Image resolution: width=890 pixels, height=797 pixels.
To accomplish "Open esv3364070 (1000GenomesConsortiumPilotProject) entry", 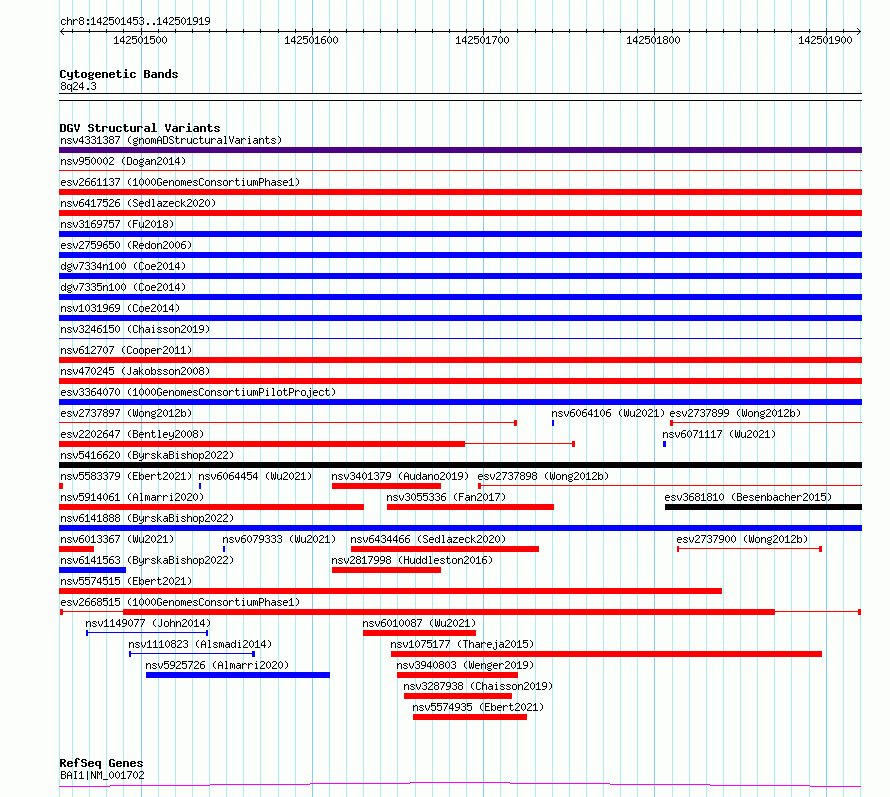I will tap(198, 392).
